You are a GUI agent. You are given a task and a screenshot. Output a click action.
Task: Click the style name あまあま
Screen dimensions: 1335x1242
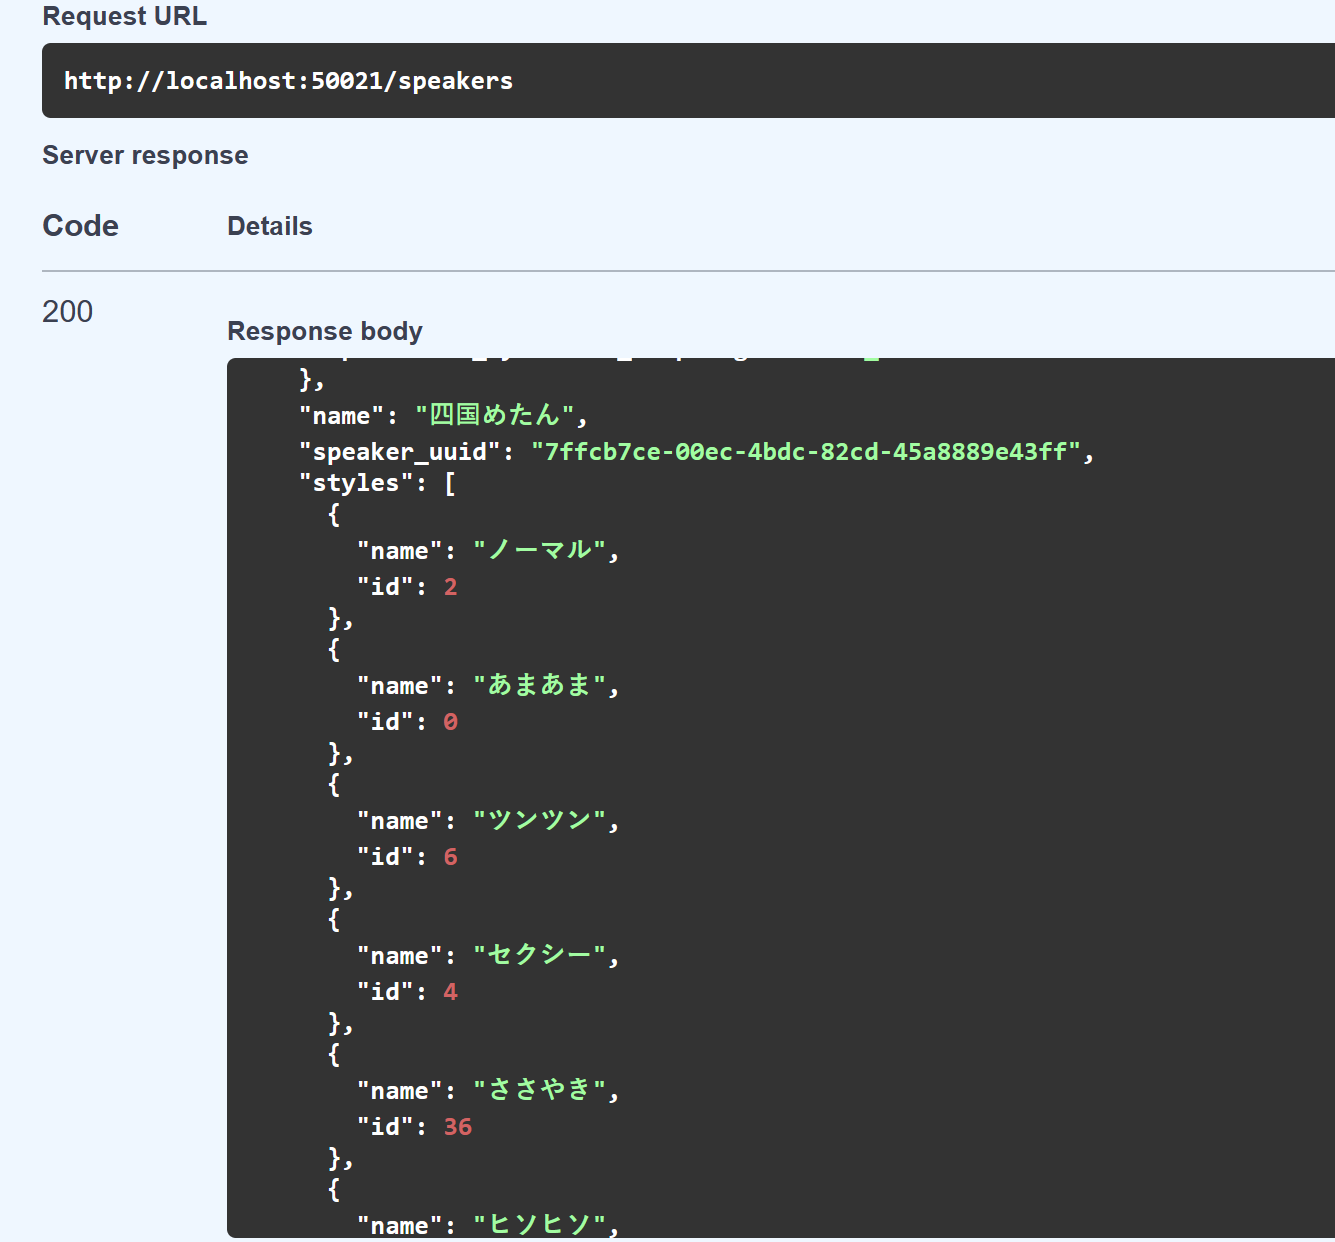(x=539, y=685)
